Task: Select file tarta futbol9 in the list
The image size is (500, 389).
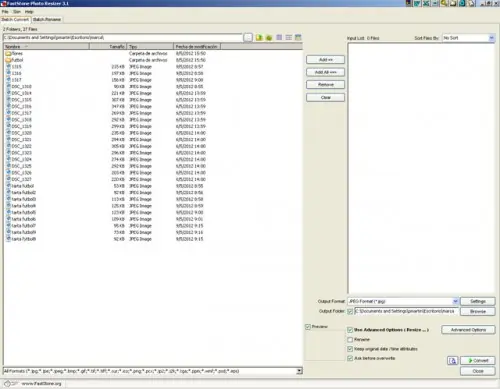Action: 24,232
